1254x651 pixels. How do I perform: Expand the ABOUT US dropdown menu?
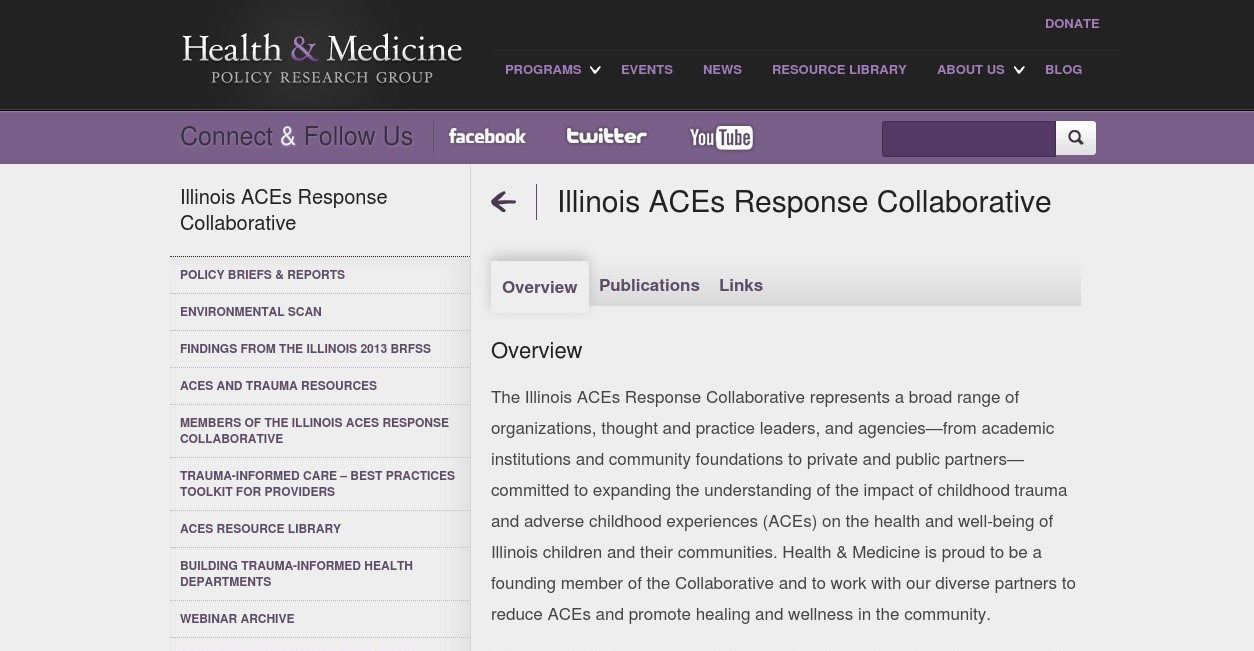970,70
